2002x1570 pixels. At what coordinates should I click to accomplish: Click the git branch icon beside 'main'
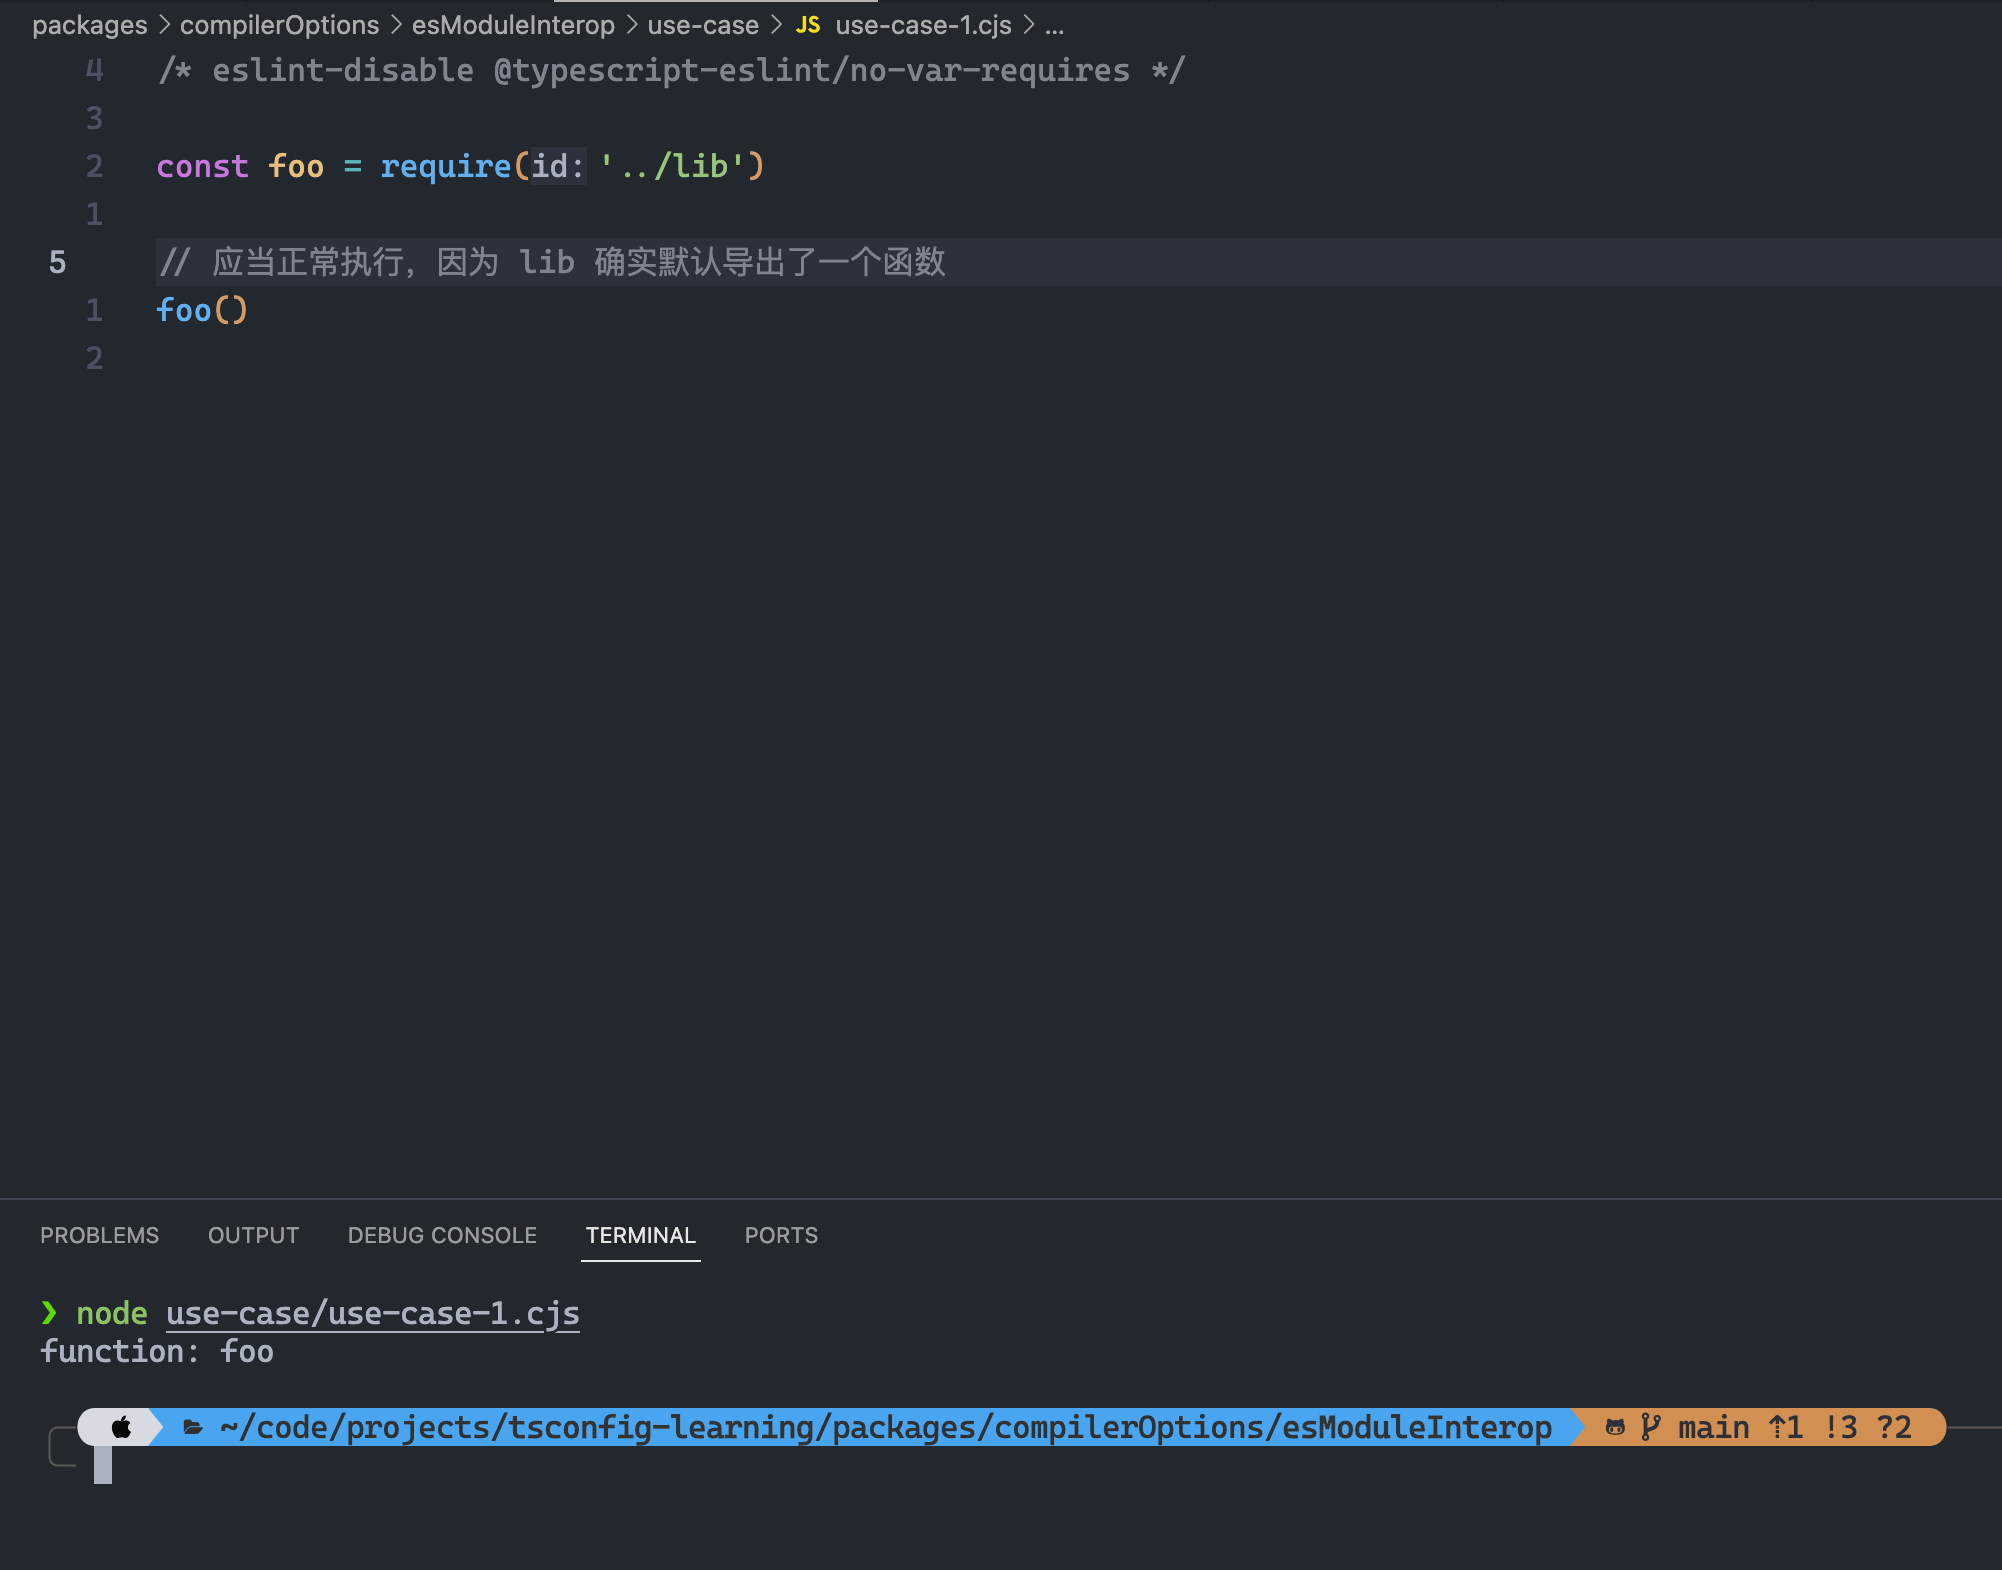(x=1651, y=1427)
